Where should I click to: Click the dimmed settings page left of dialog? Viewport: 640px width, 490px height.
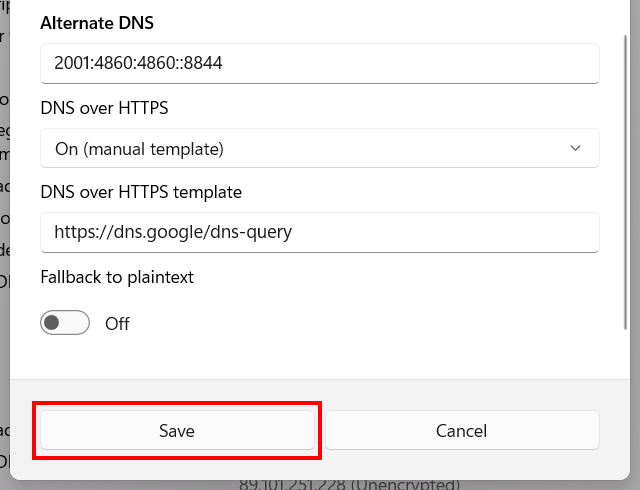(x=4, y=250)
